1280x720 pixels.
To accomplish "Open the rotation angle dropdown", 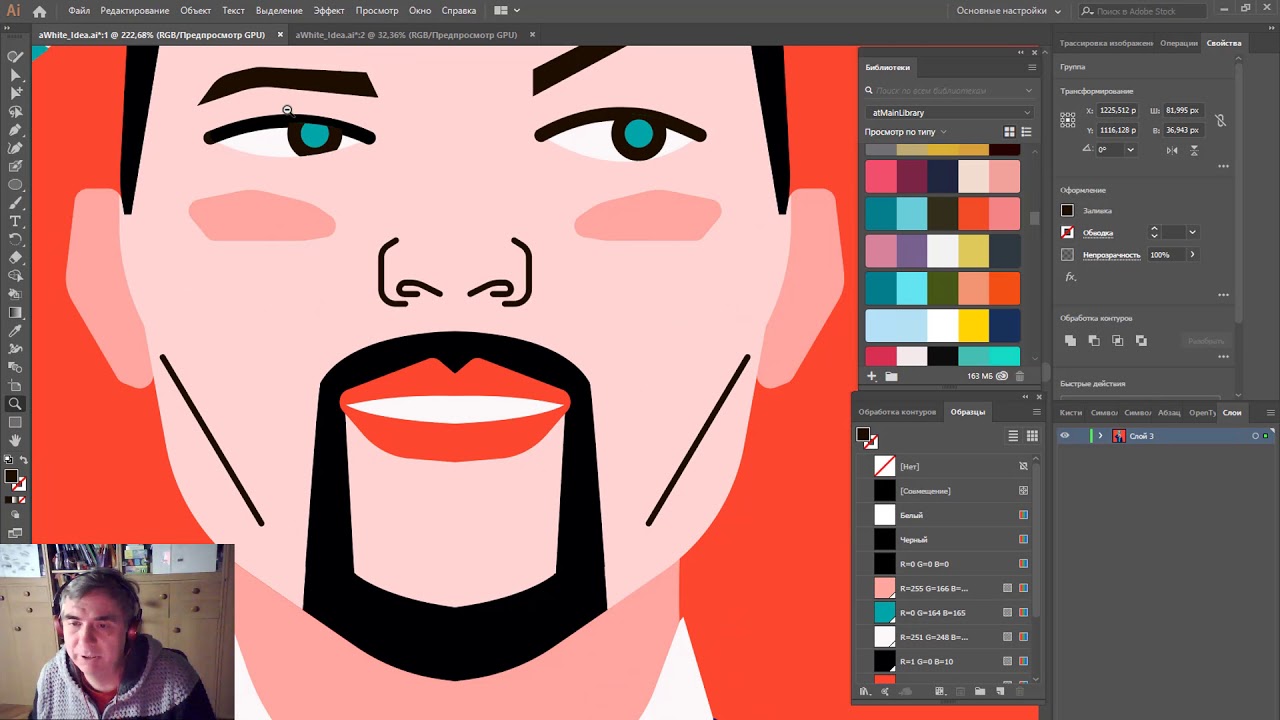I will pyautogui.click(x=1131, y=149).
